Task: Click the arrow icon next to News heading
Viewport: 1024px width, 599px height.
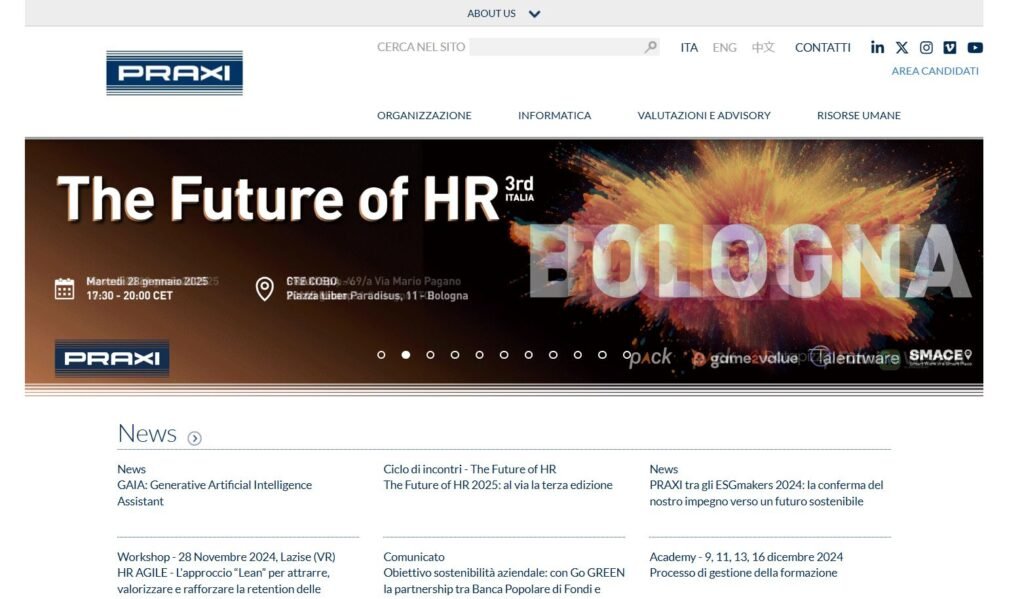Action: tap(194, 438)
